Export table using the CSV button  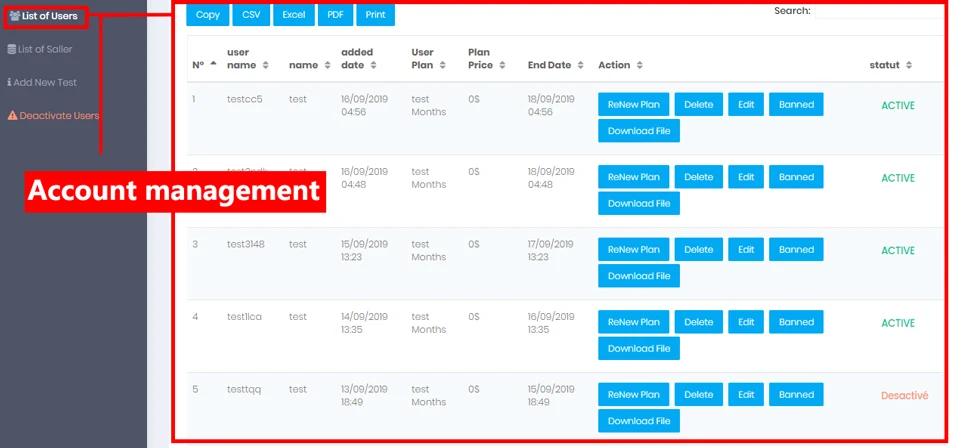pos(251,15)
